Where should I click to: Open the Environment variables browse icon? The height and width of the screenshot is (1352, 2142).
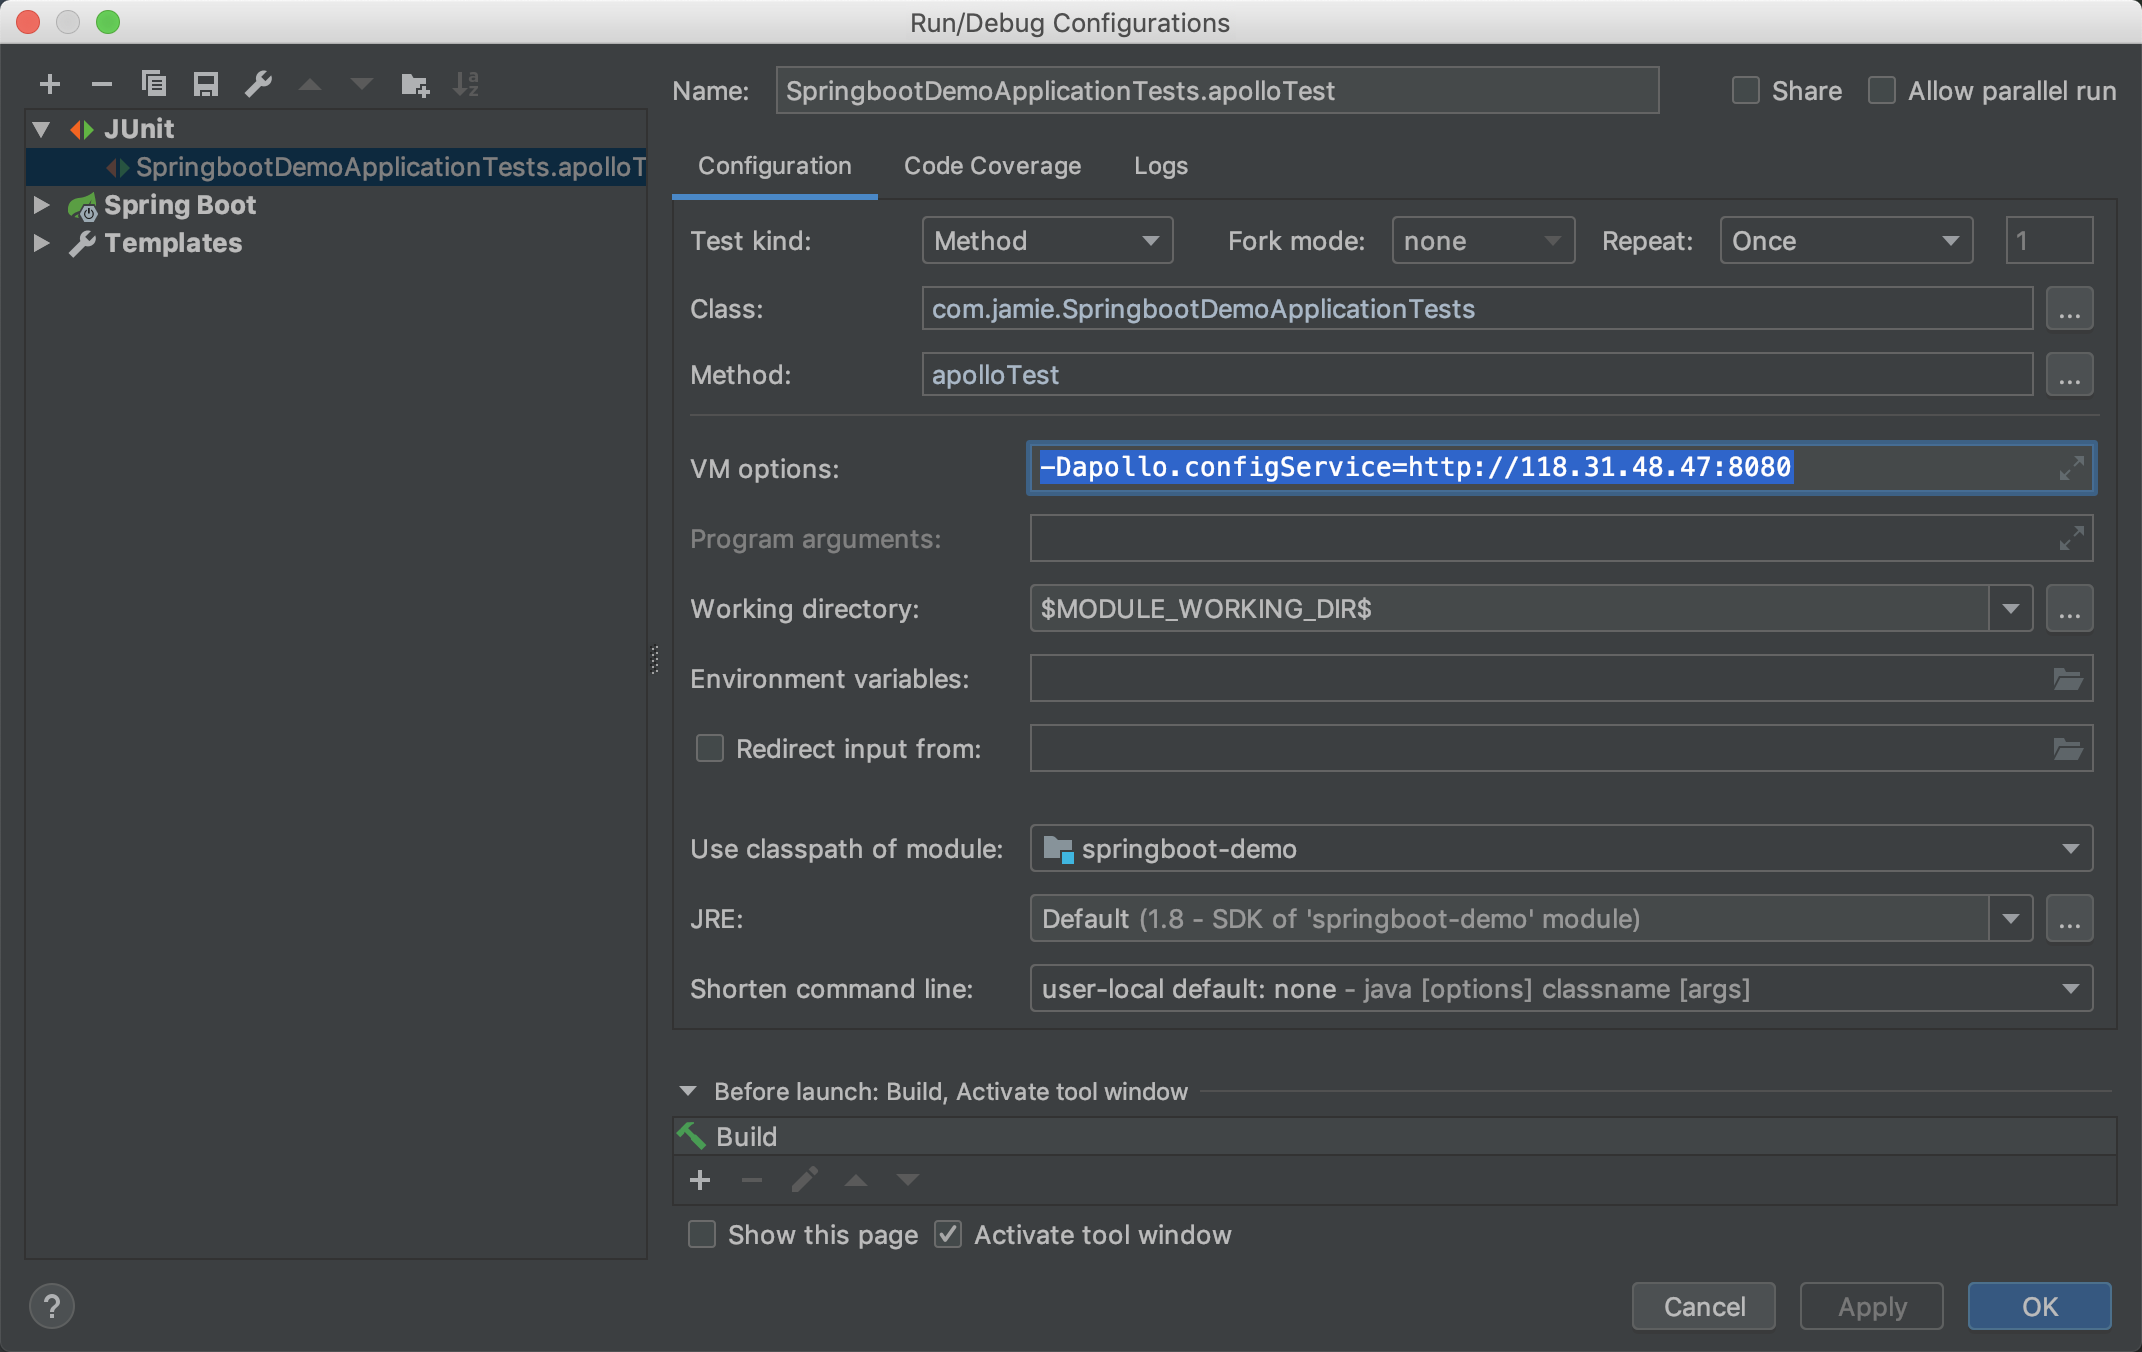point(2067,679)
